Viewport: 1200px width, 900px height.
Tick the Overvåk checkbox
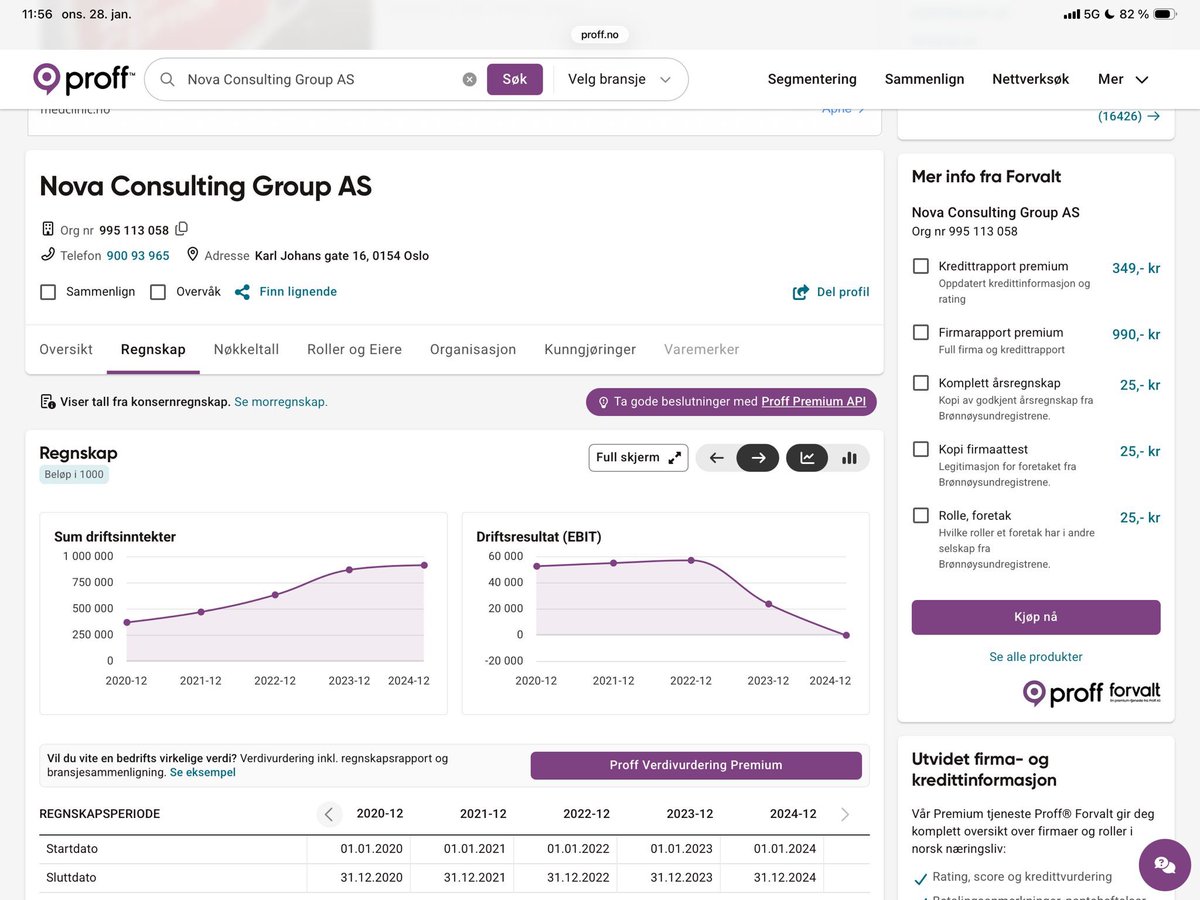pos(158,292)
